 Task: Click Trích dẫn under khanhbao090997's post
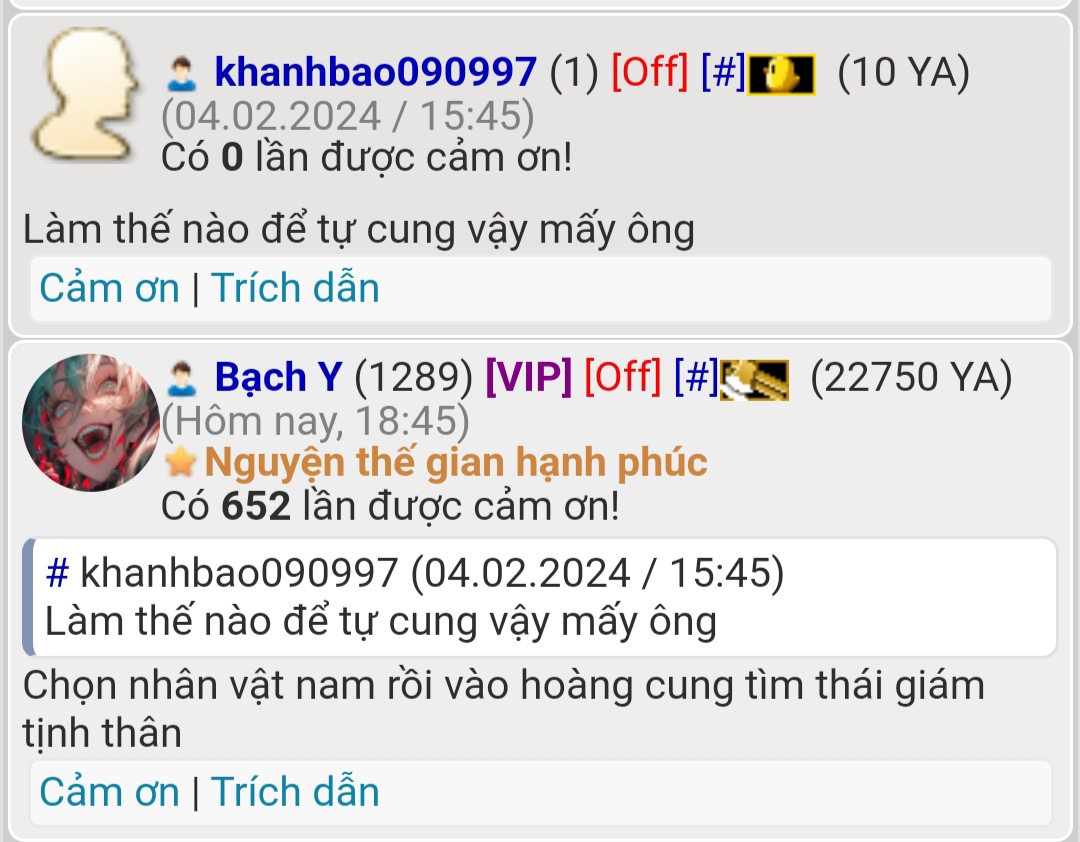tap(295, 288)
